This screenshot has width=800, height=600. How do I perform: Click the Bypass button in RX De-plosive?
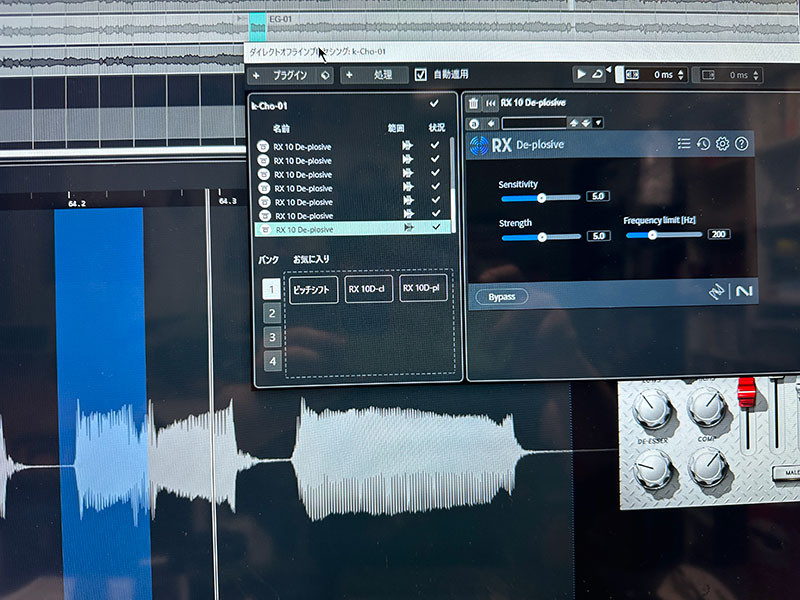pyautogui.click(x=502, y=297)
